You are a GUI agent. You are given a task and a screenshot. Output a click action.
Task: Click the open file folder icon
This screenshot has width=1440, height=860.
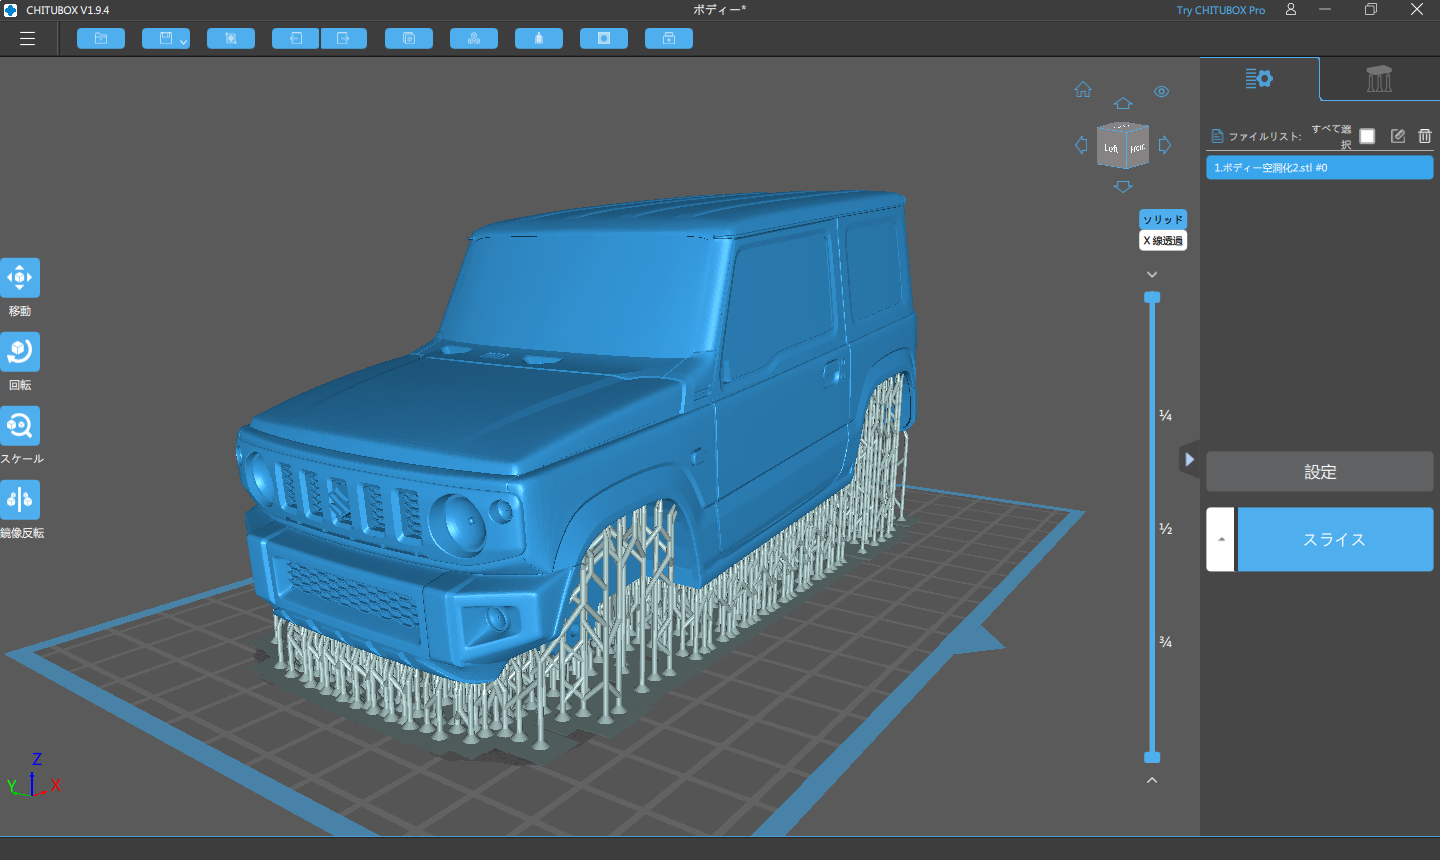[x=101, y=39]
